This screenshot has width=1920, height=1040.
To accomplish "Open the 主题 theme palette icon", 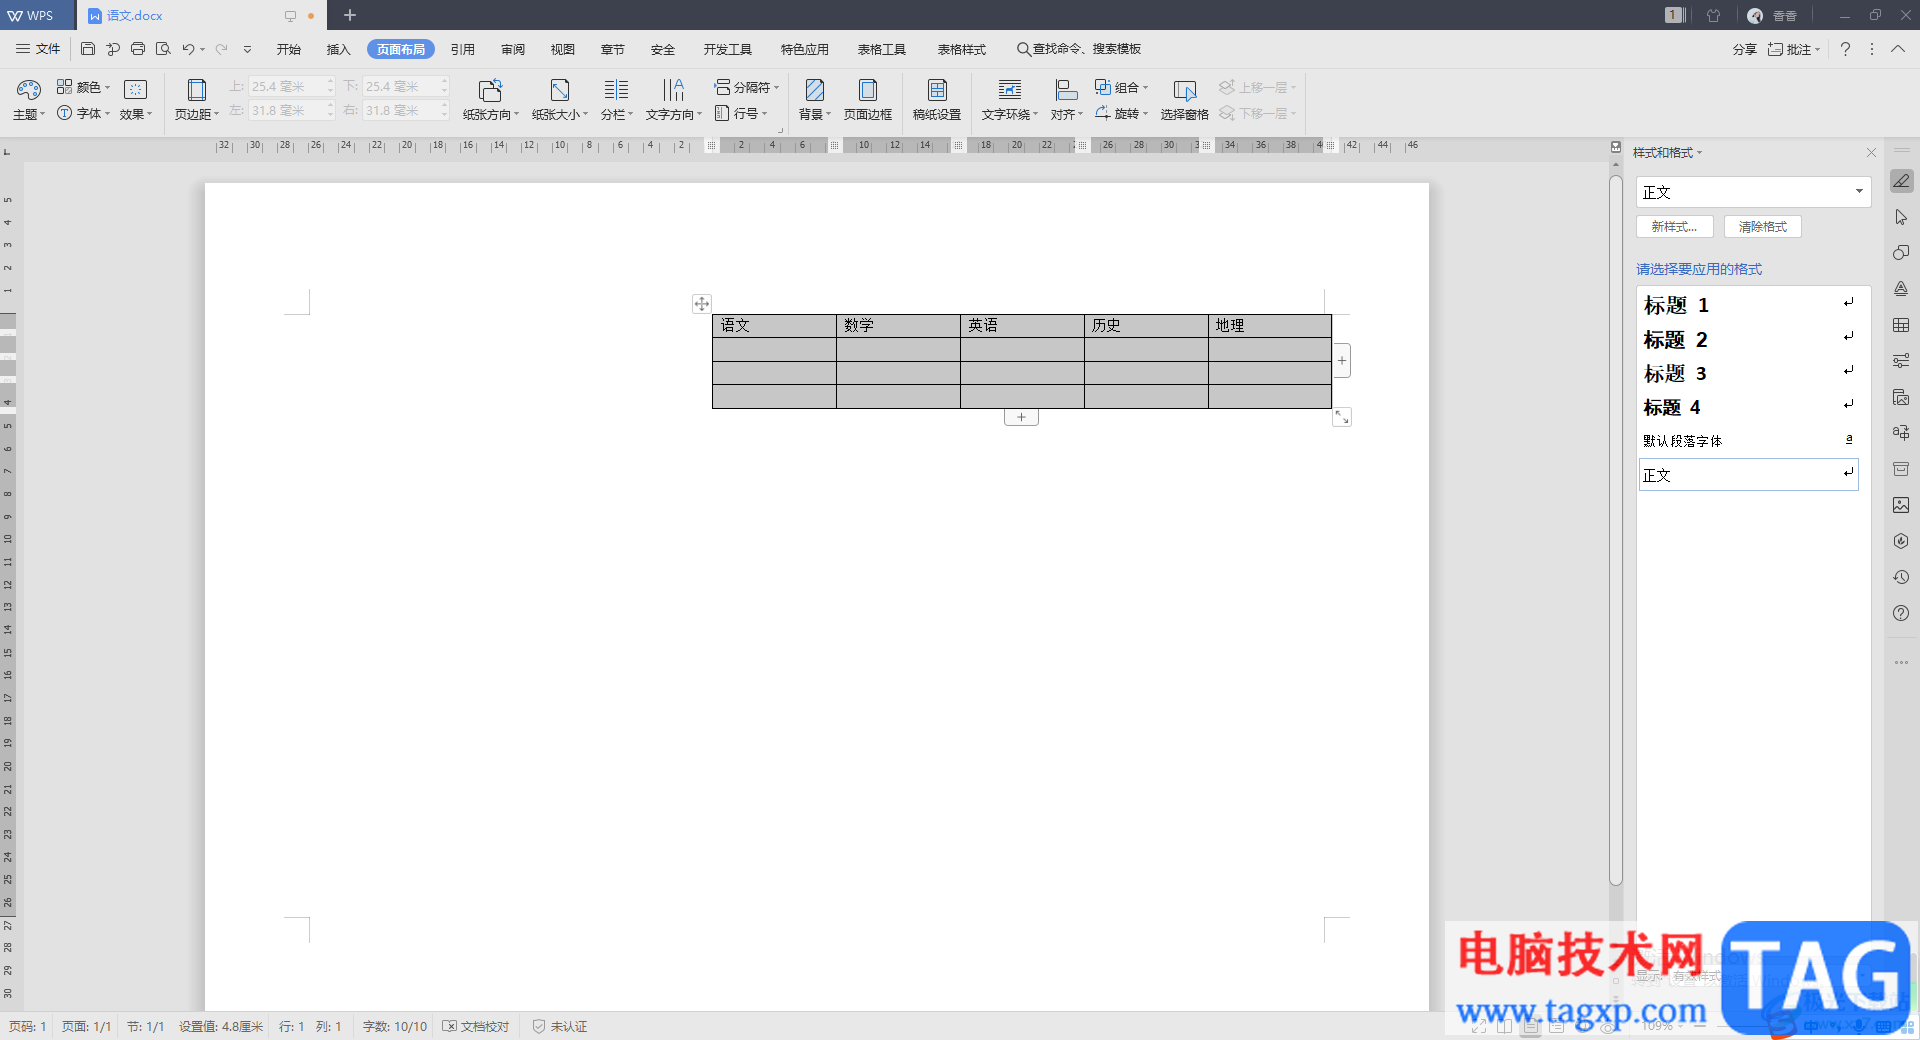I will click(x=29, y=91).
